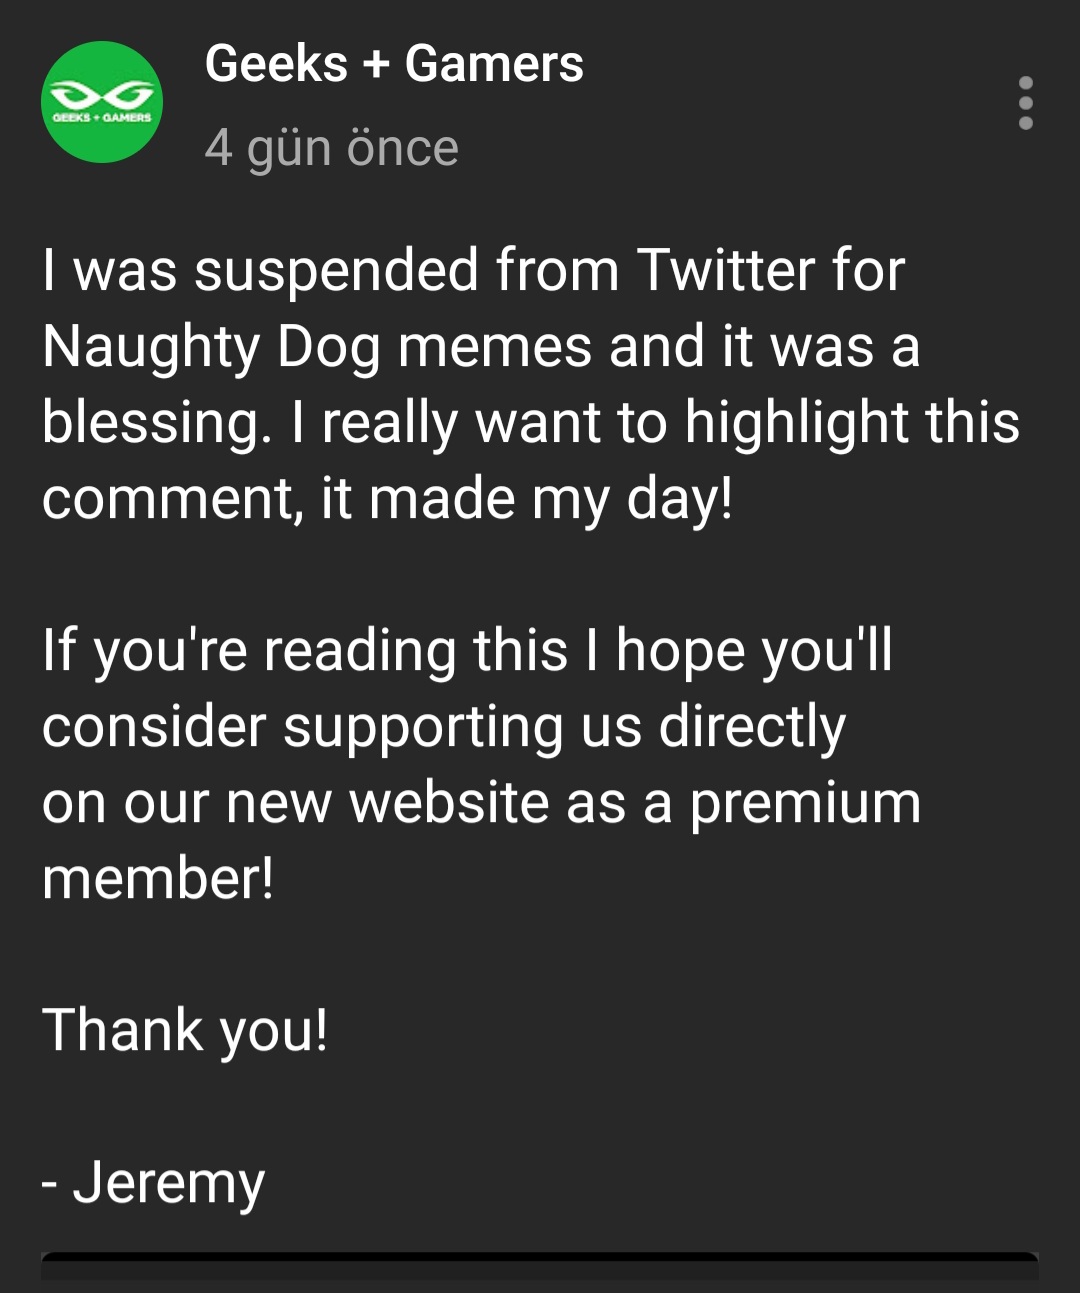Viewport: 1080px width, 1293px height.
Task: Tap the line starting "I was suspended"
Action: click(473, 271)
